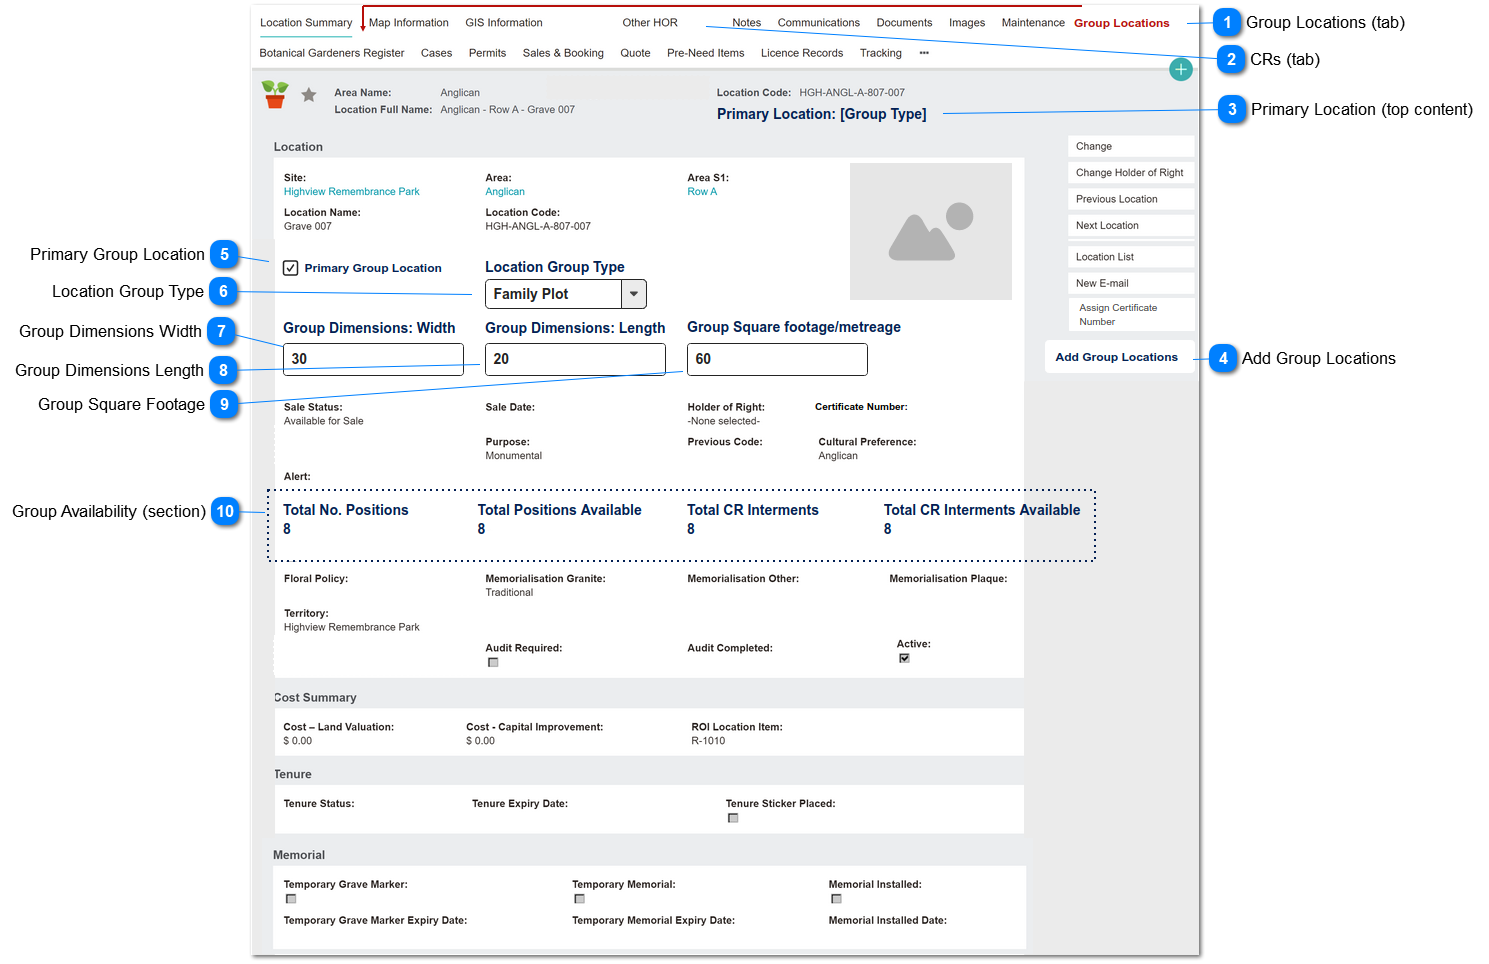1489x964 pixels.
Task: Click the Group Square footage/metreage field
Action: pos(777,359)
